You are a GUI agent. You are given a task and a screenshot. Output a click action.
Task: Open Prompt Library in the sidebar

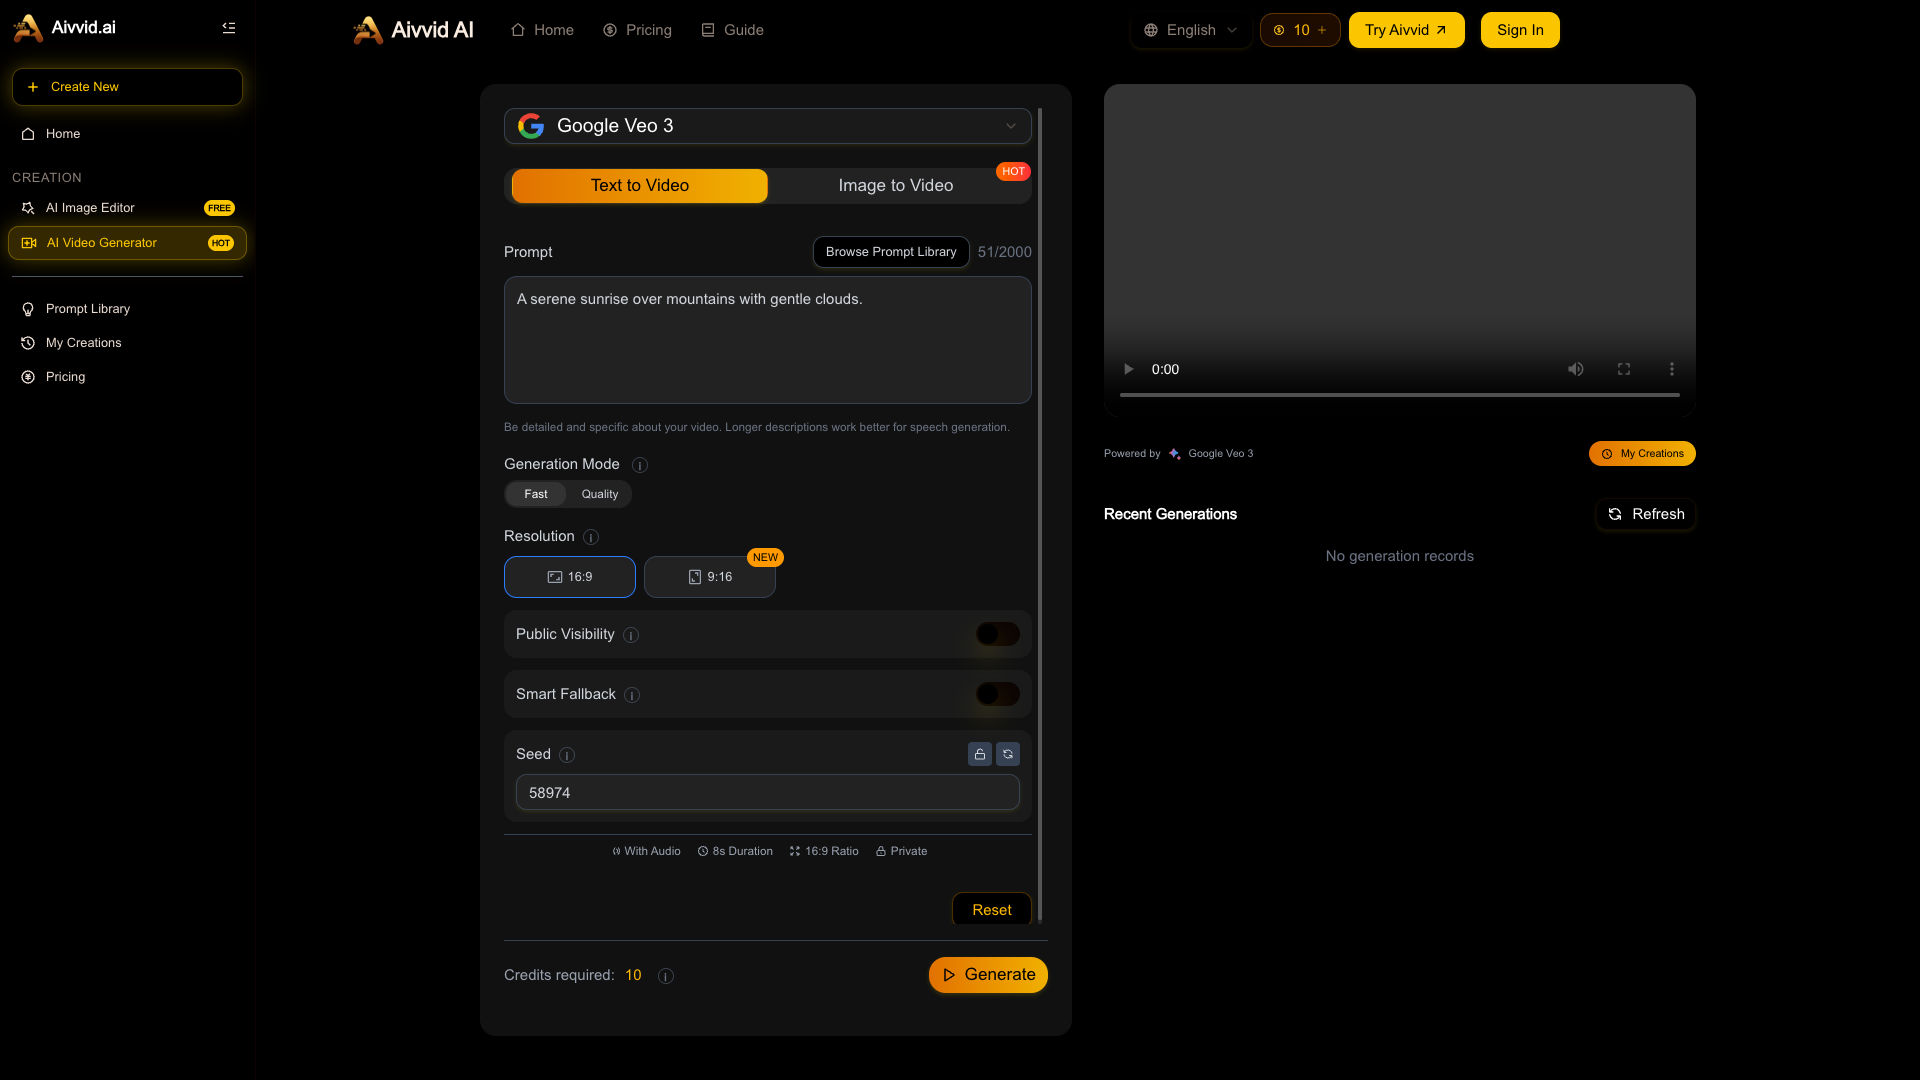coord(127,309)
